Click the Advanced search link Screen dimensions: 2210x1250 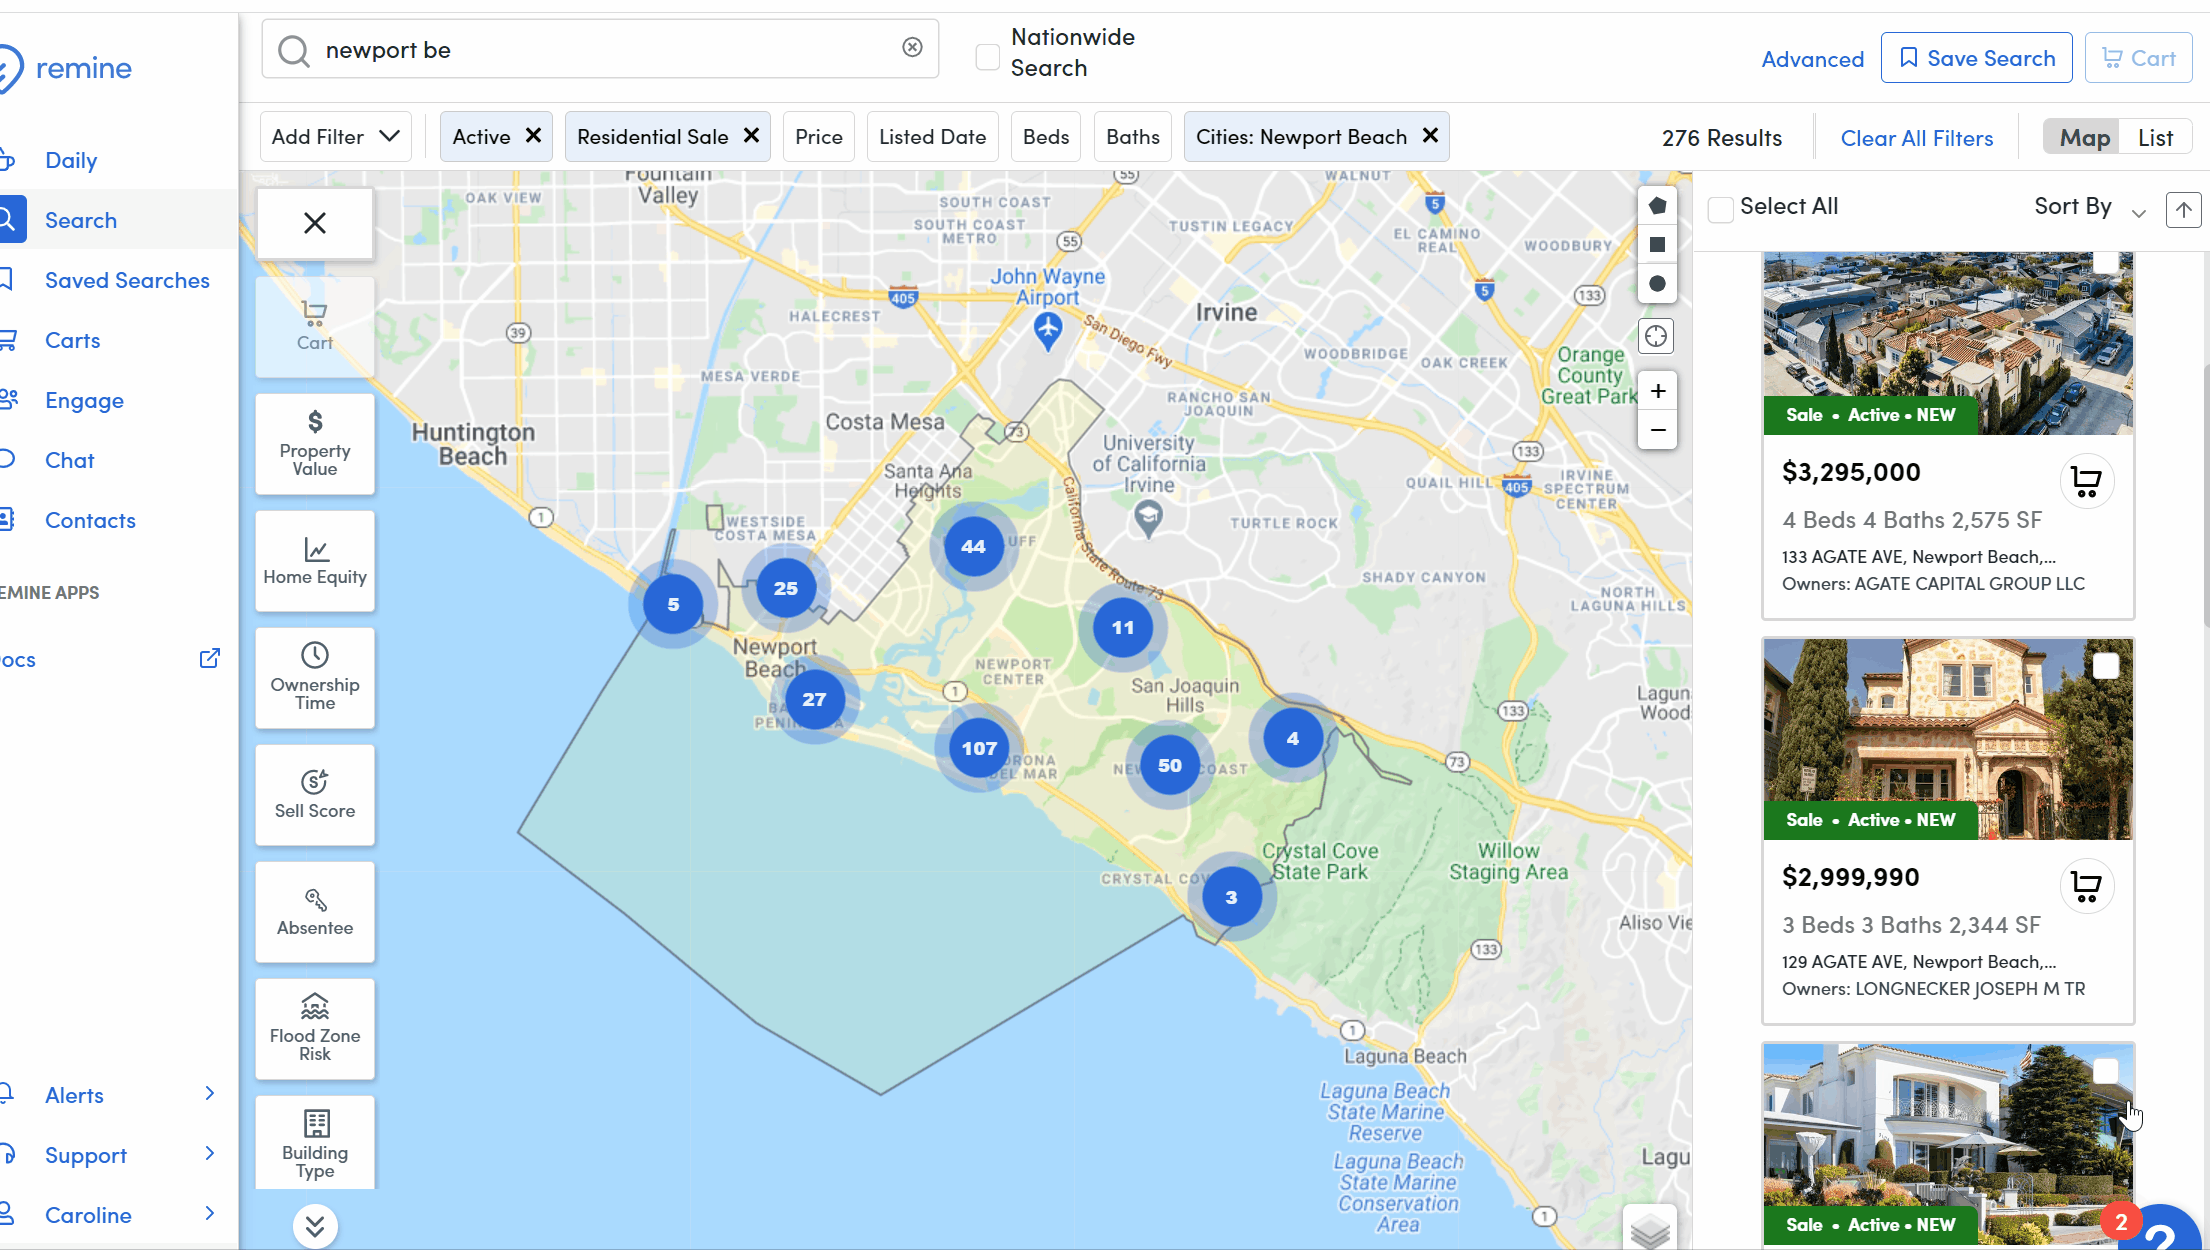(x=1813, y=59)
